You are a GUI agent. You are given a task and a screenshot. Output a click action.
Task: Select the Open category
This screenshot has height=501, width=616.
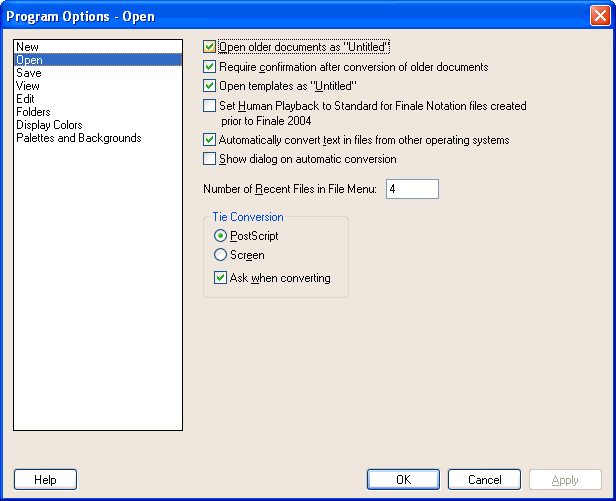[x=98, y=60]
